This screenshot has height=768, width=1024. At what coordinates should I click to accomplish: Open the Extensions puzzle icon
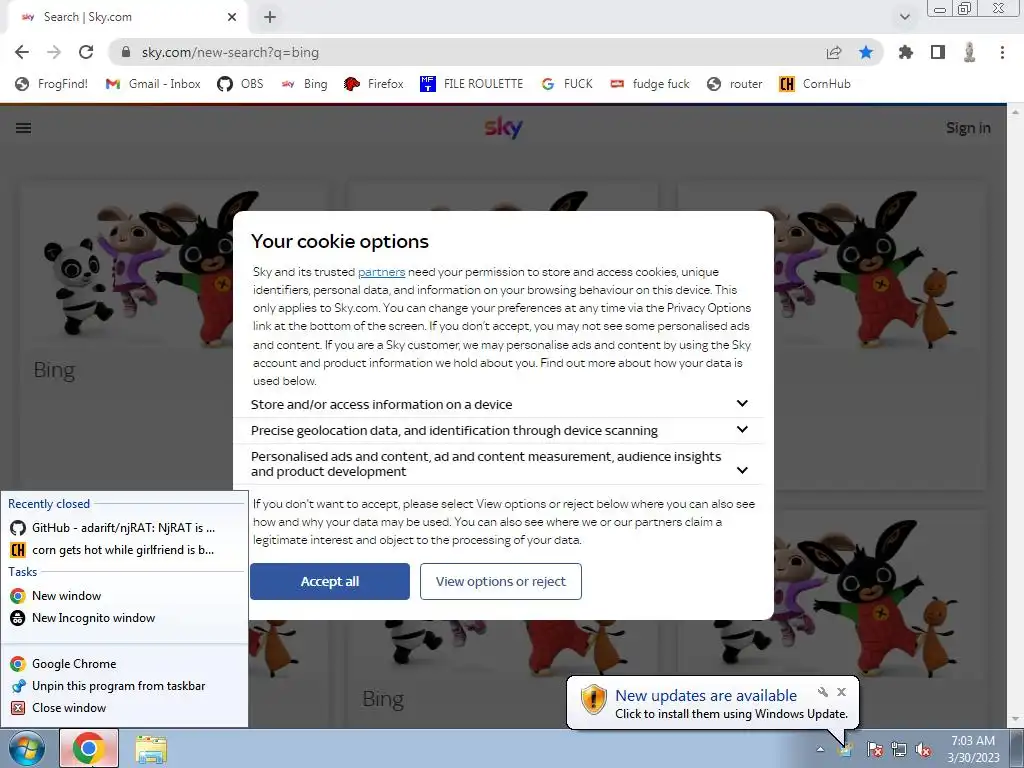click(906, 52)
